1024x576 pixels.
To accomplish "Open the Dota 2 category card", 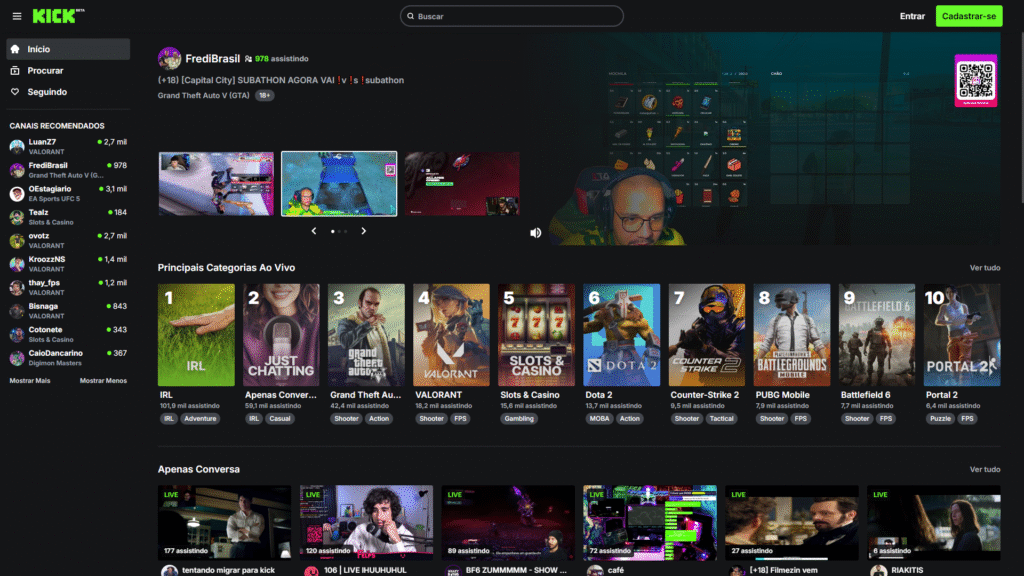I will (x=622, y=334).
